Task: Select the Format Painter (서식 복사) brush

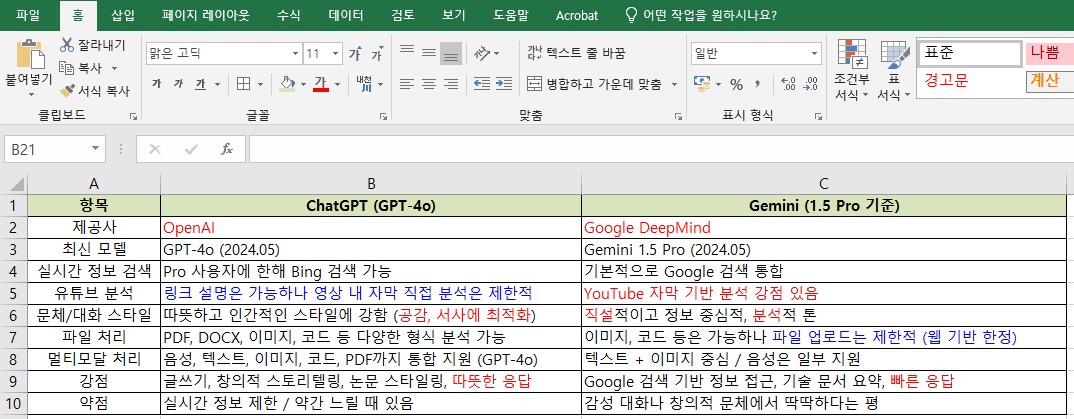Action: (66, 90)
